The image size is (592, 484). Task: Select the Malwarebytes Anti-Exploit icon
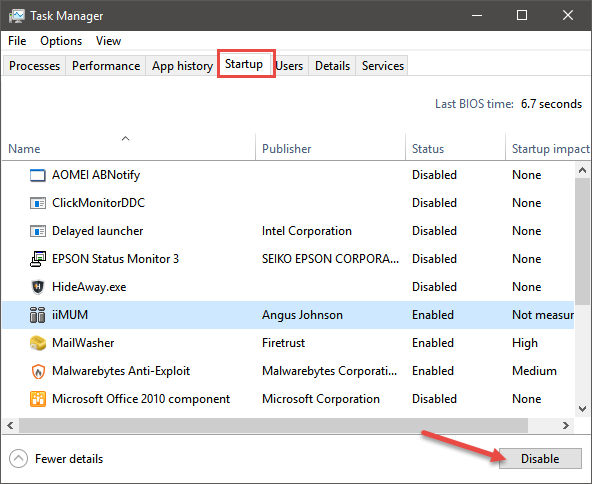(38, 371)
